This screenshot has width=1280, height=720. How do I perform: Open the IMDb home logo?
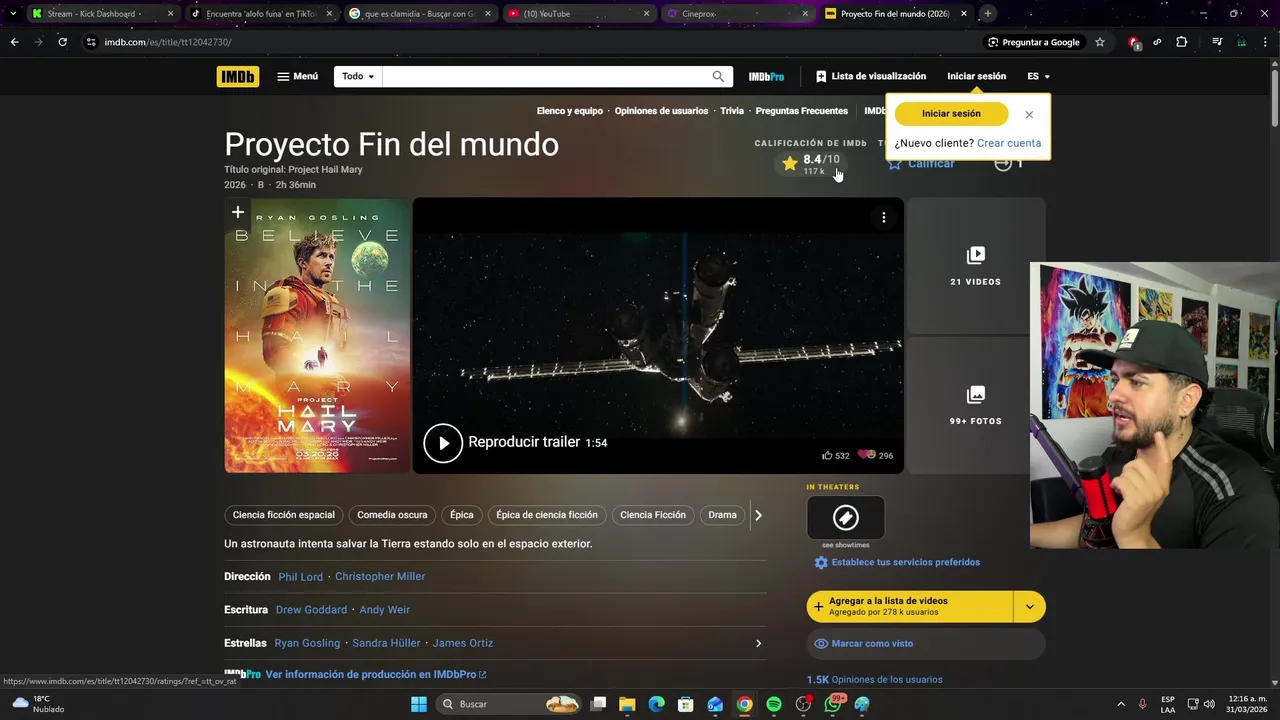click(x=238, y=76)
